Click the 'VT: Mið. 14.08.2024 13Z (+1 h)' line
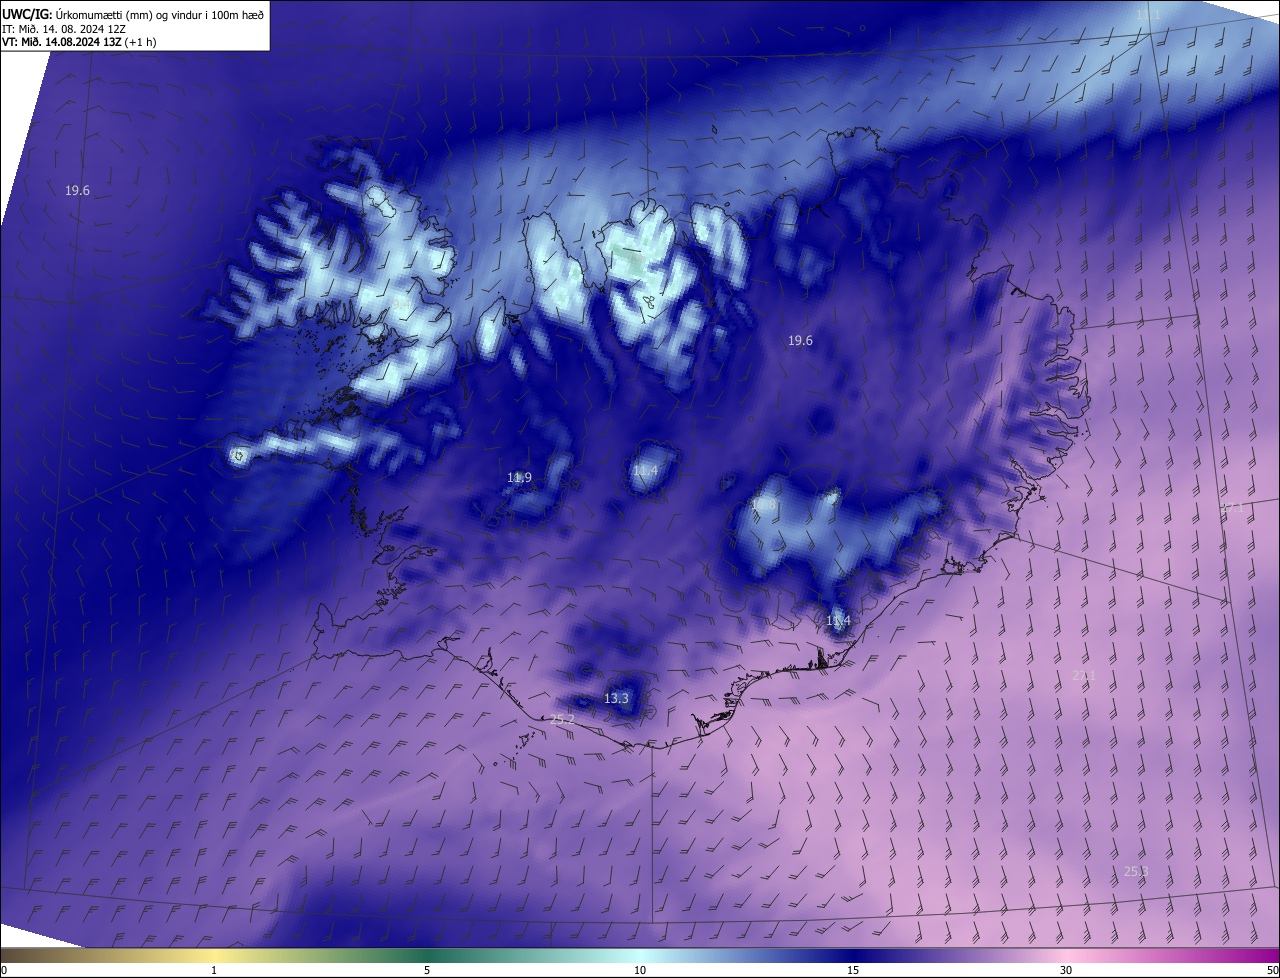Screen dimensions: 1280x978 [79, 42]
